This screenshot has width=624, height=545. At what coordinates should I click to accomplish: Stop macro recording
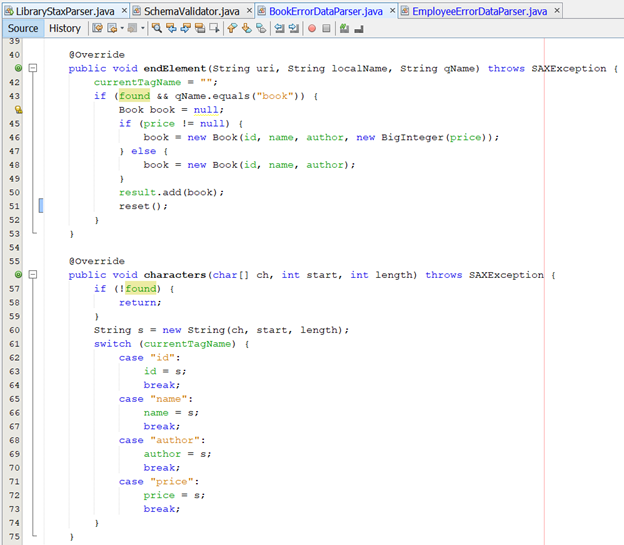point(326,28)
